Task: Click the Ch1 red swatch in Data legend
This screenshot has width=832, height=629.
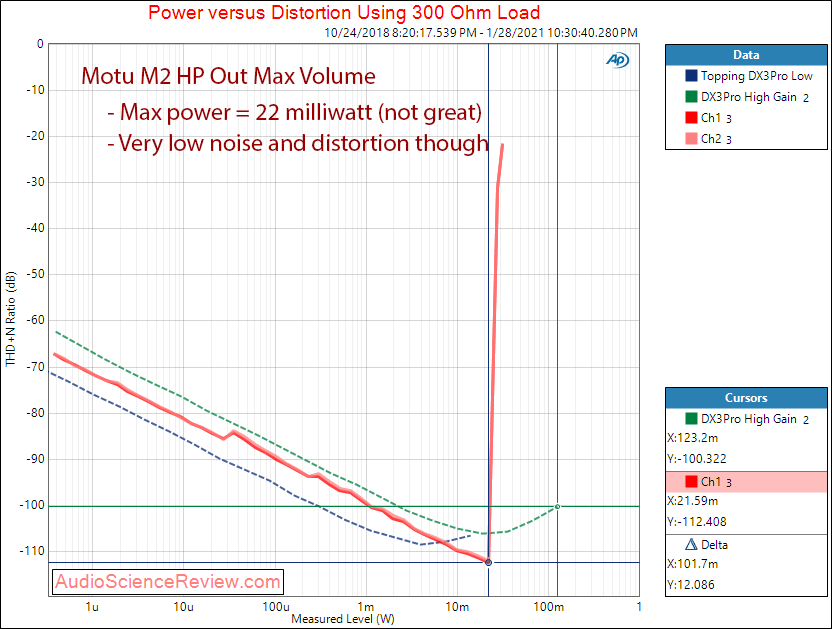Action: tap(691, 117)
